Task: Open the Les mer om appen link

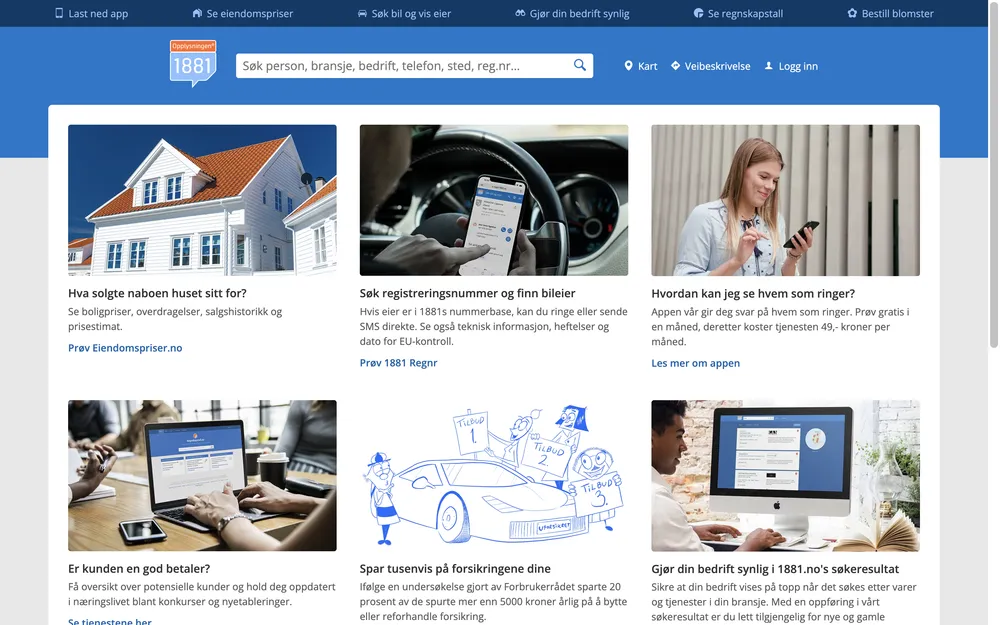Action: (x=695, y=363)
